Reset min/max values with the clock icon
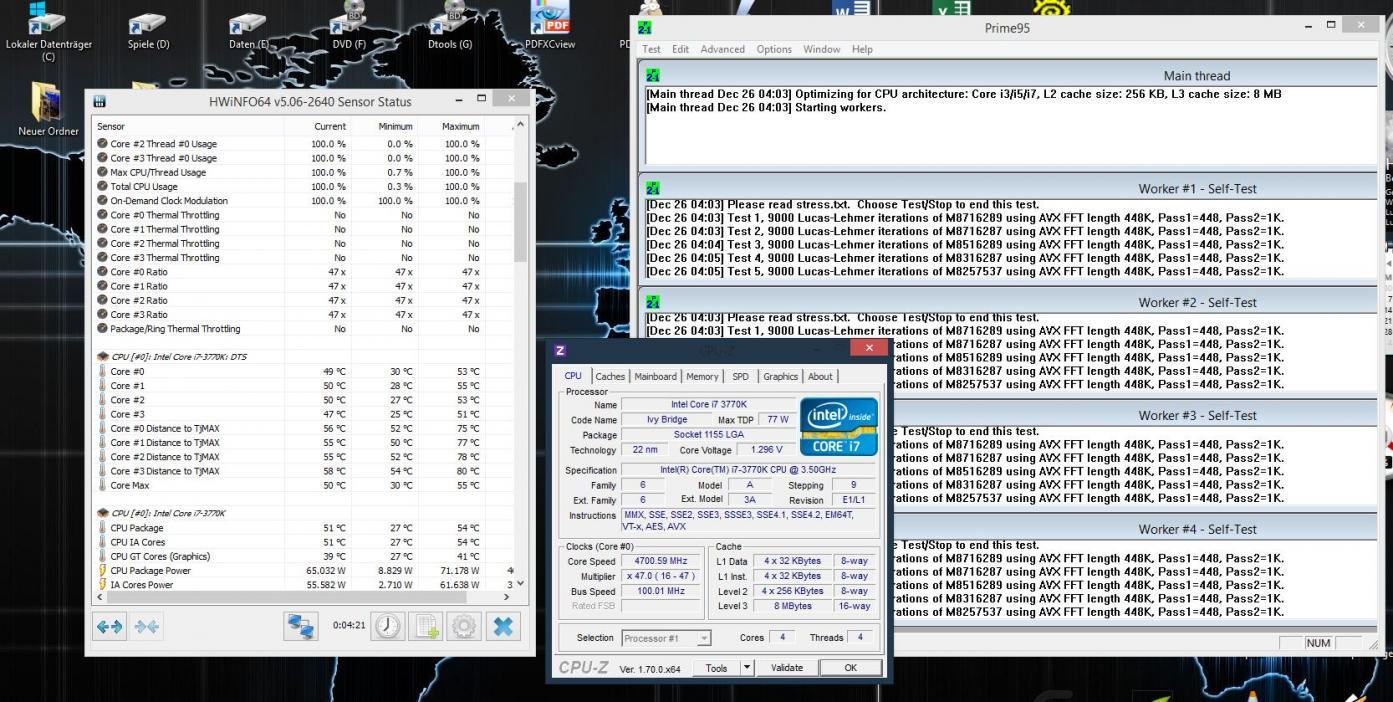Viewport: 1393px width, 702px height. (387, 626)
